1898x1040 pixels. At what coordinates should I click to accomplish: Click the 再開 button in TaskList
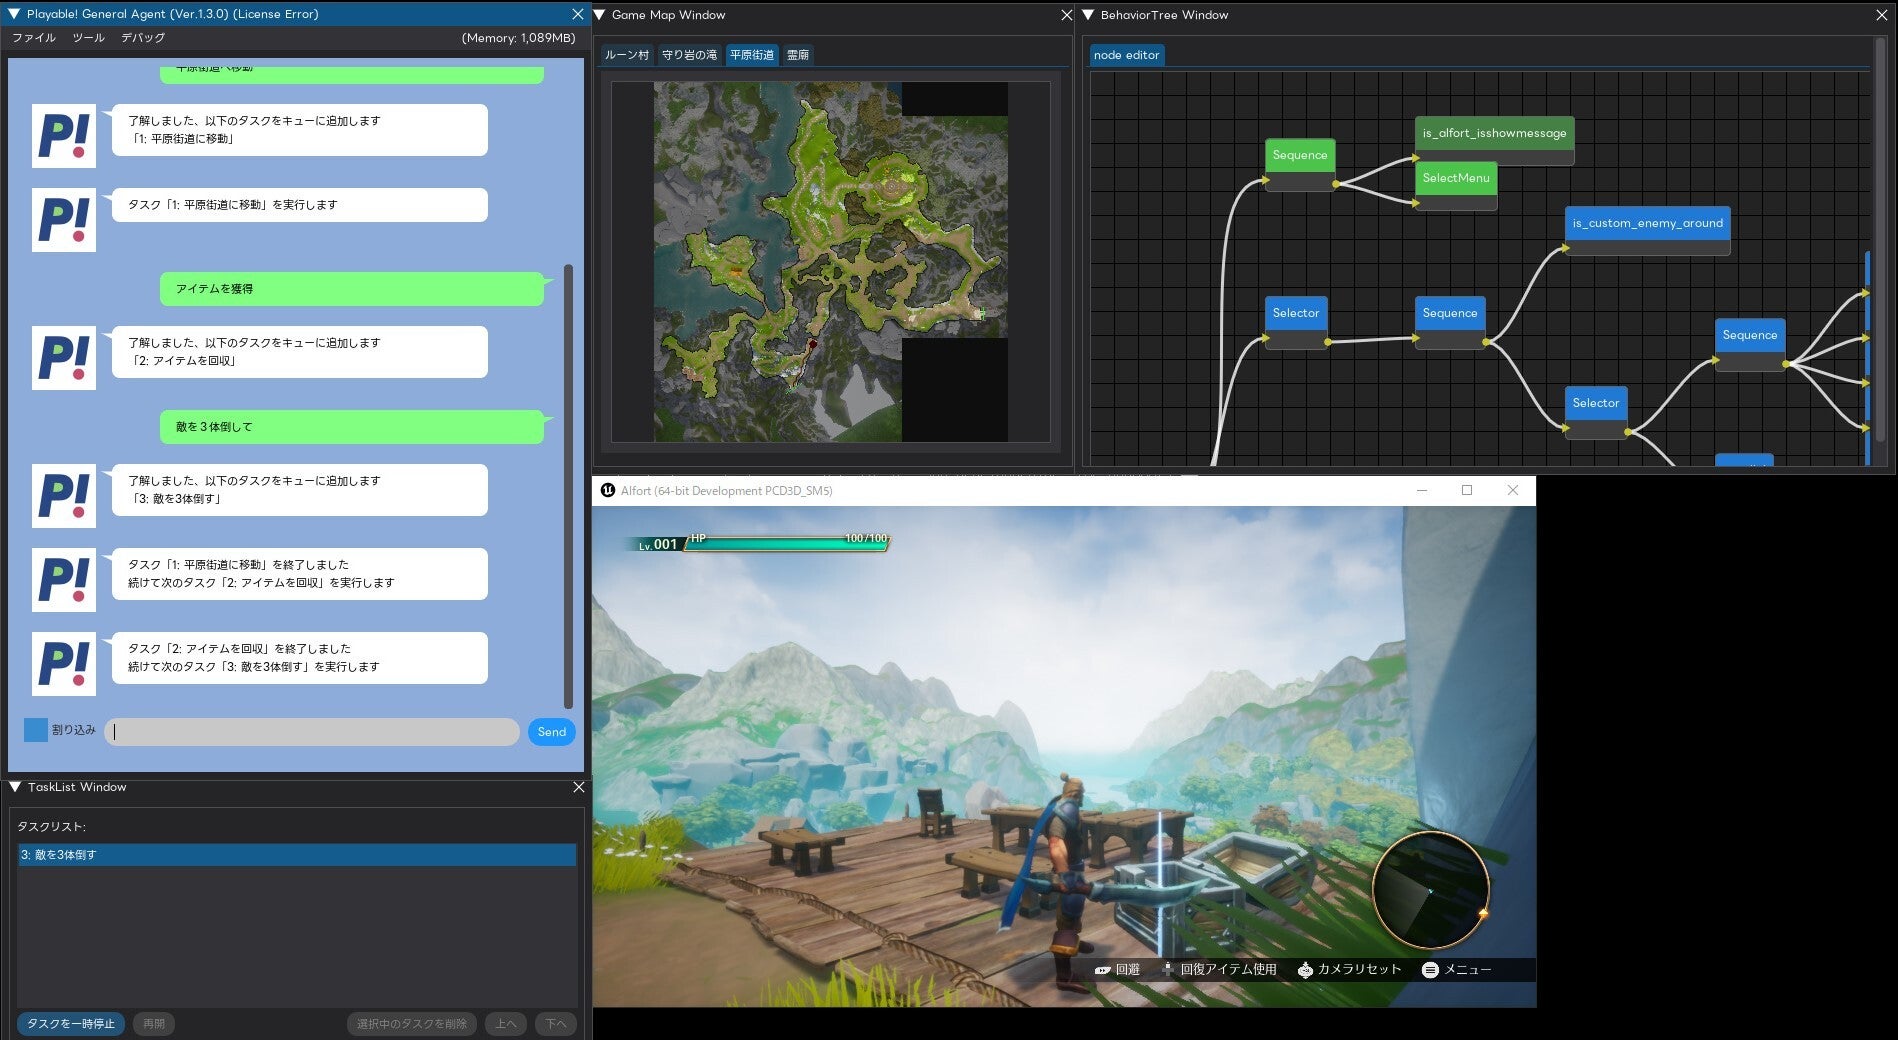[154, 1024]
